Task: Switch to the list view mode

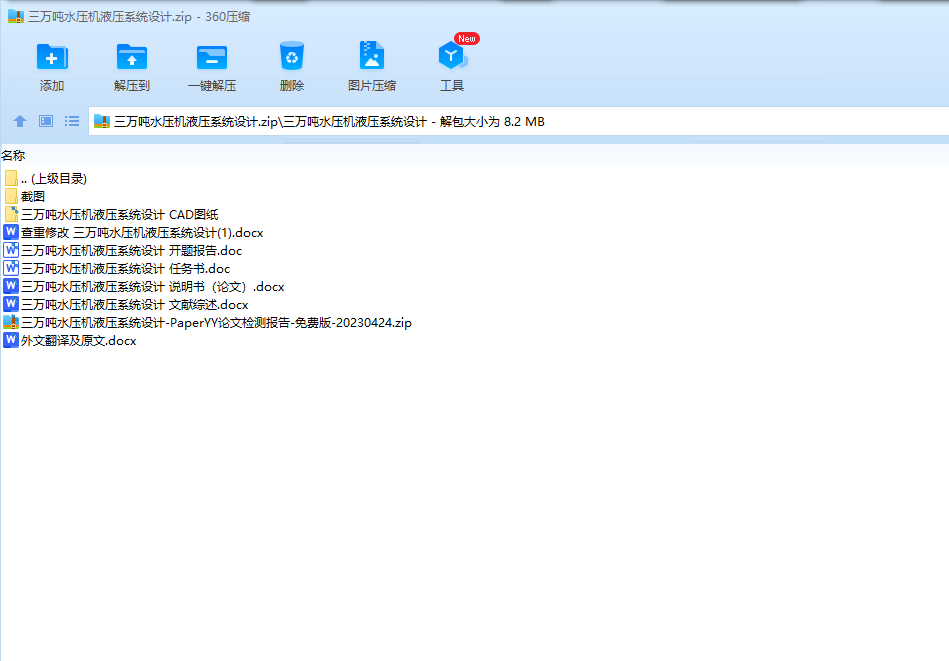Action: pyautogui.click(x=72, y=121)
